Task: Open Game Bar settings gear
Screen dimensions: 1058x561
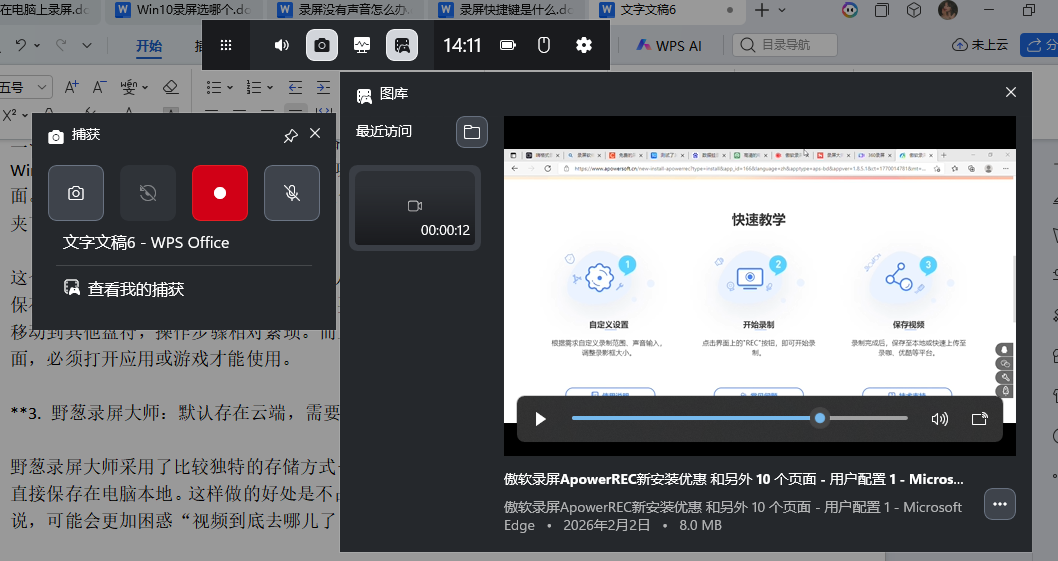Action: point(584,45)
